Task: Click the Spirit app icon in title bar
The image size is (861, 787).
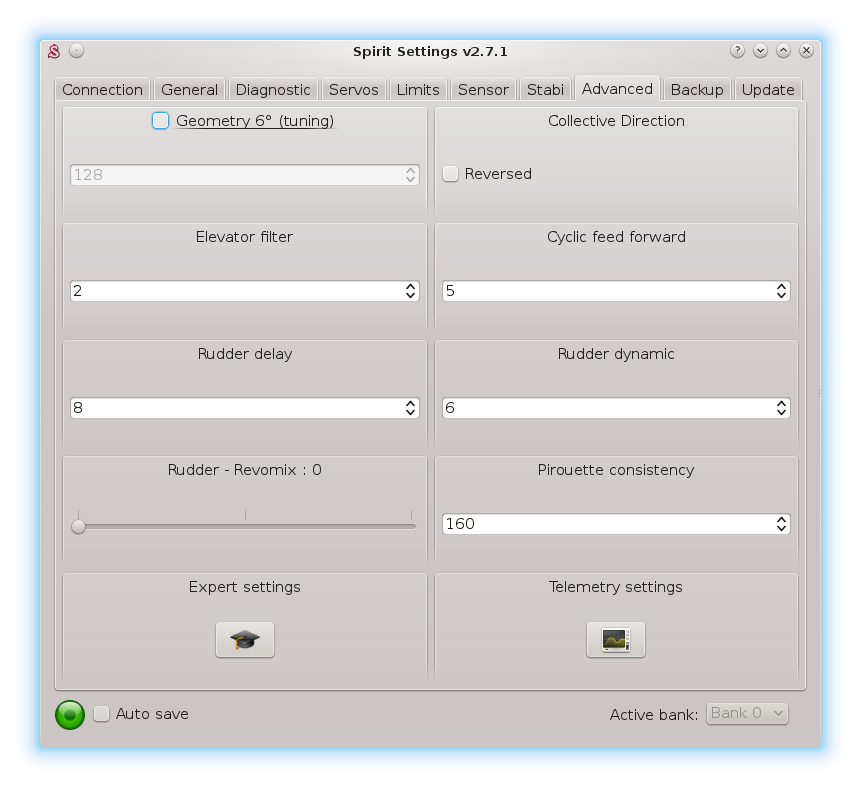Action: click(x=55, y=51)
